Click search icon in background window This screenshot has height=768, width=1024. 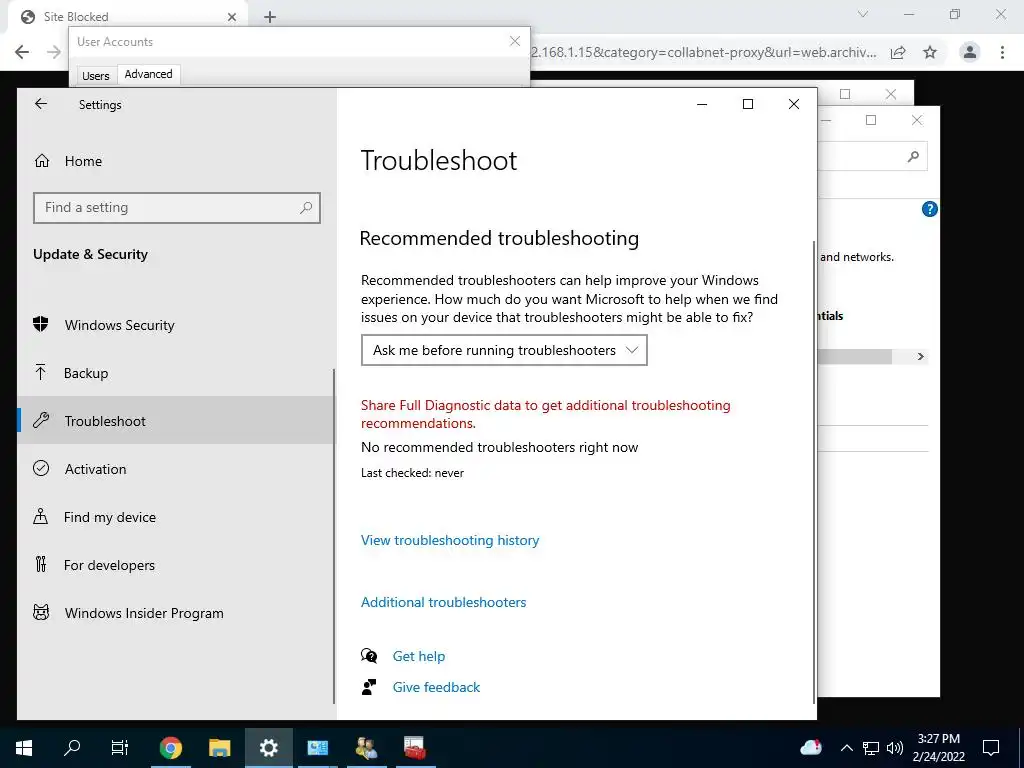click(913, 156)
